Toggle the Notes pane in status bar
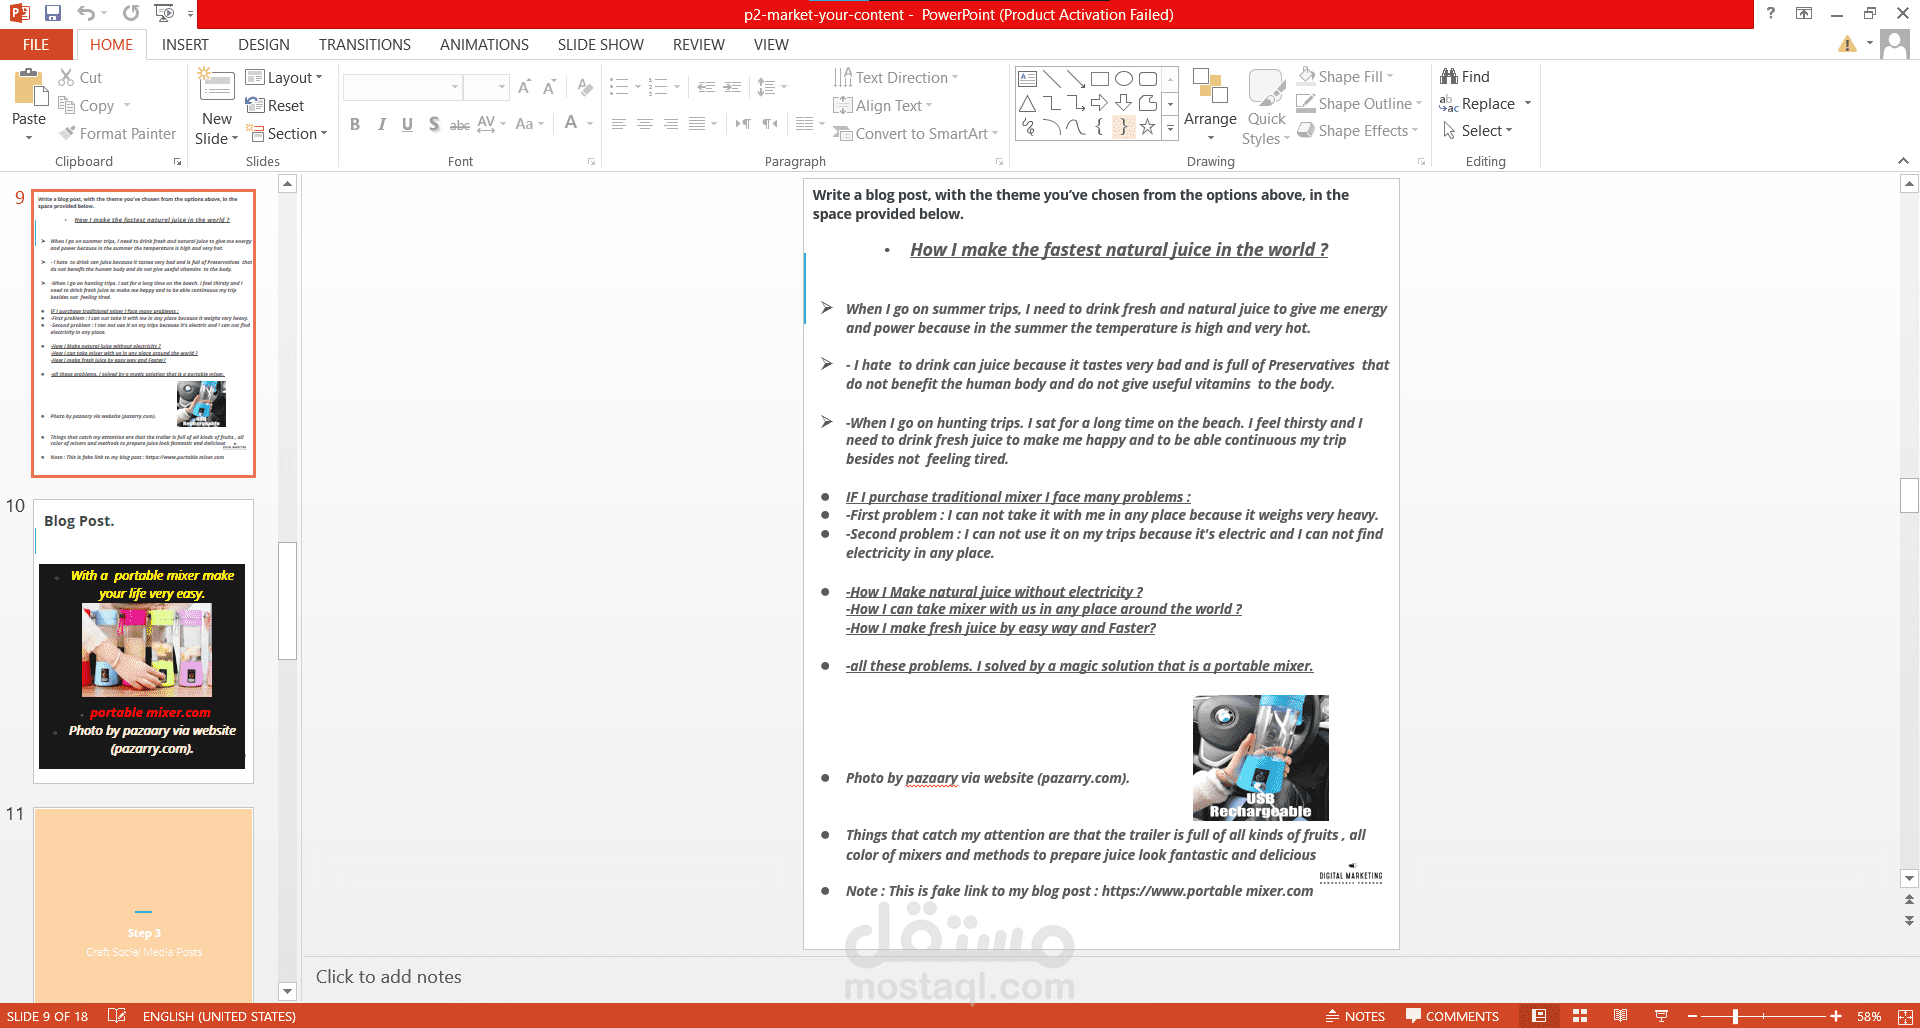The image size is (1920, 1028). click(x=1355, y=1016)
